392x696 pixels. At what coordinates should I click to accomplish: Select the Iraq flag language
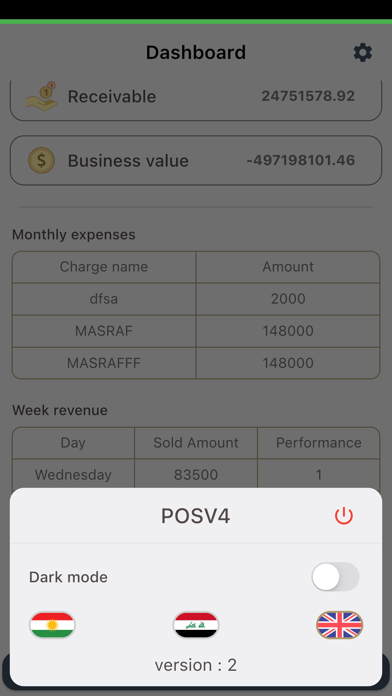tap(196, 625)
